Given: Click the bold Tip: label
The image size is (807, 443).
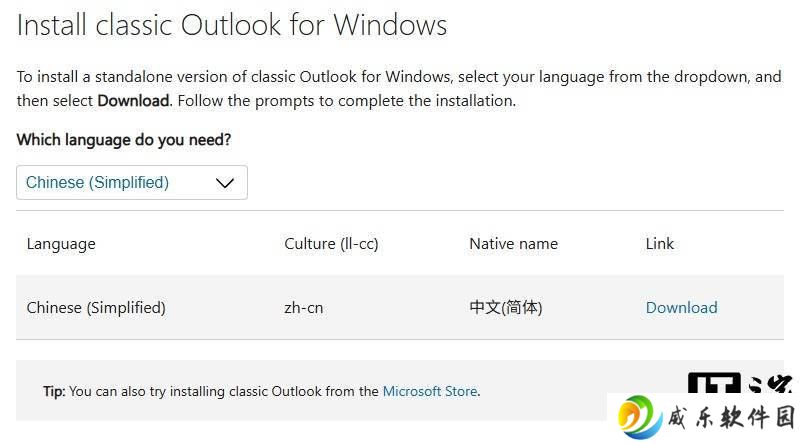Looking at the screenshot, I should point(54,392).
